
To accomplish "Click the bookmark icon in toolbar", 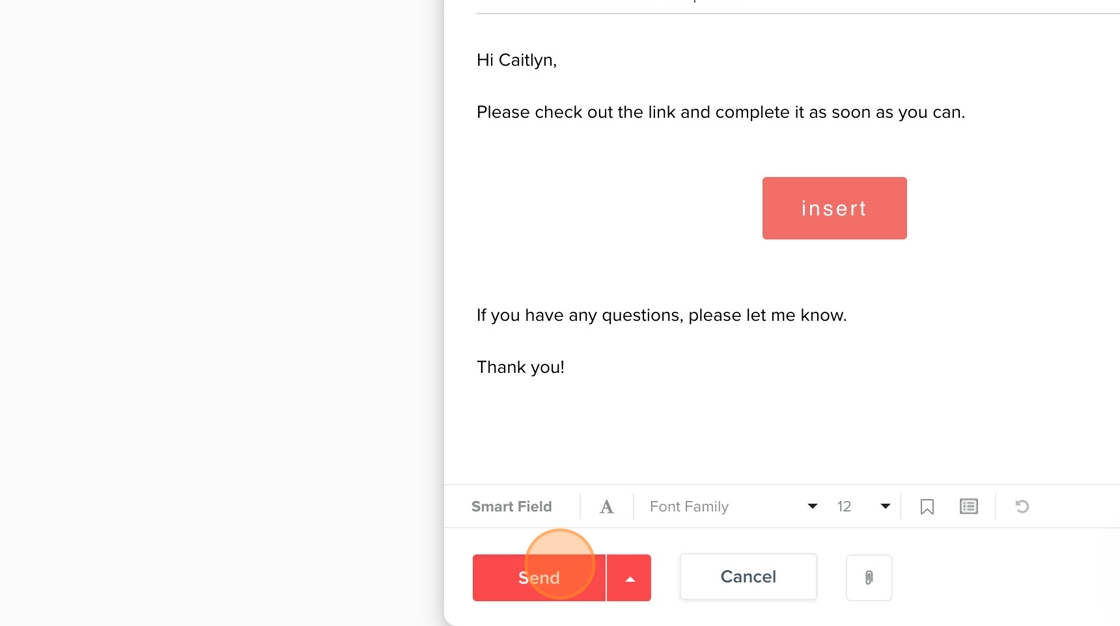I will point(927,507).
